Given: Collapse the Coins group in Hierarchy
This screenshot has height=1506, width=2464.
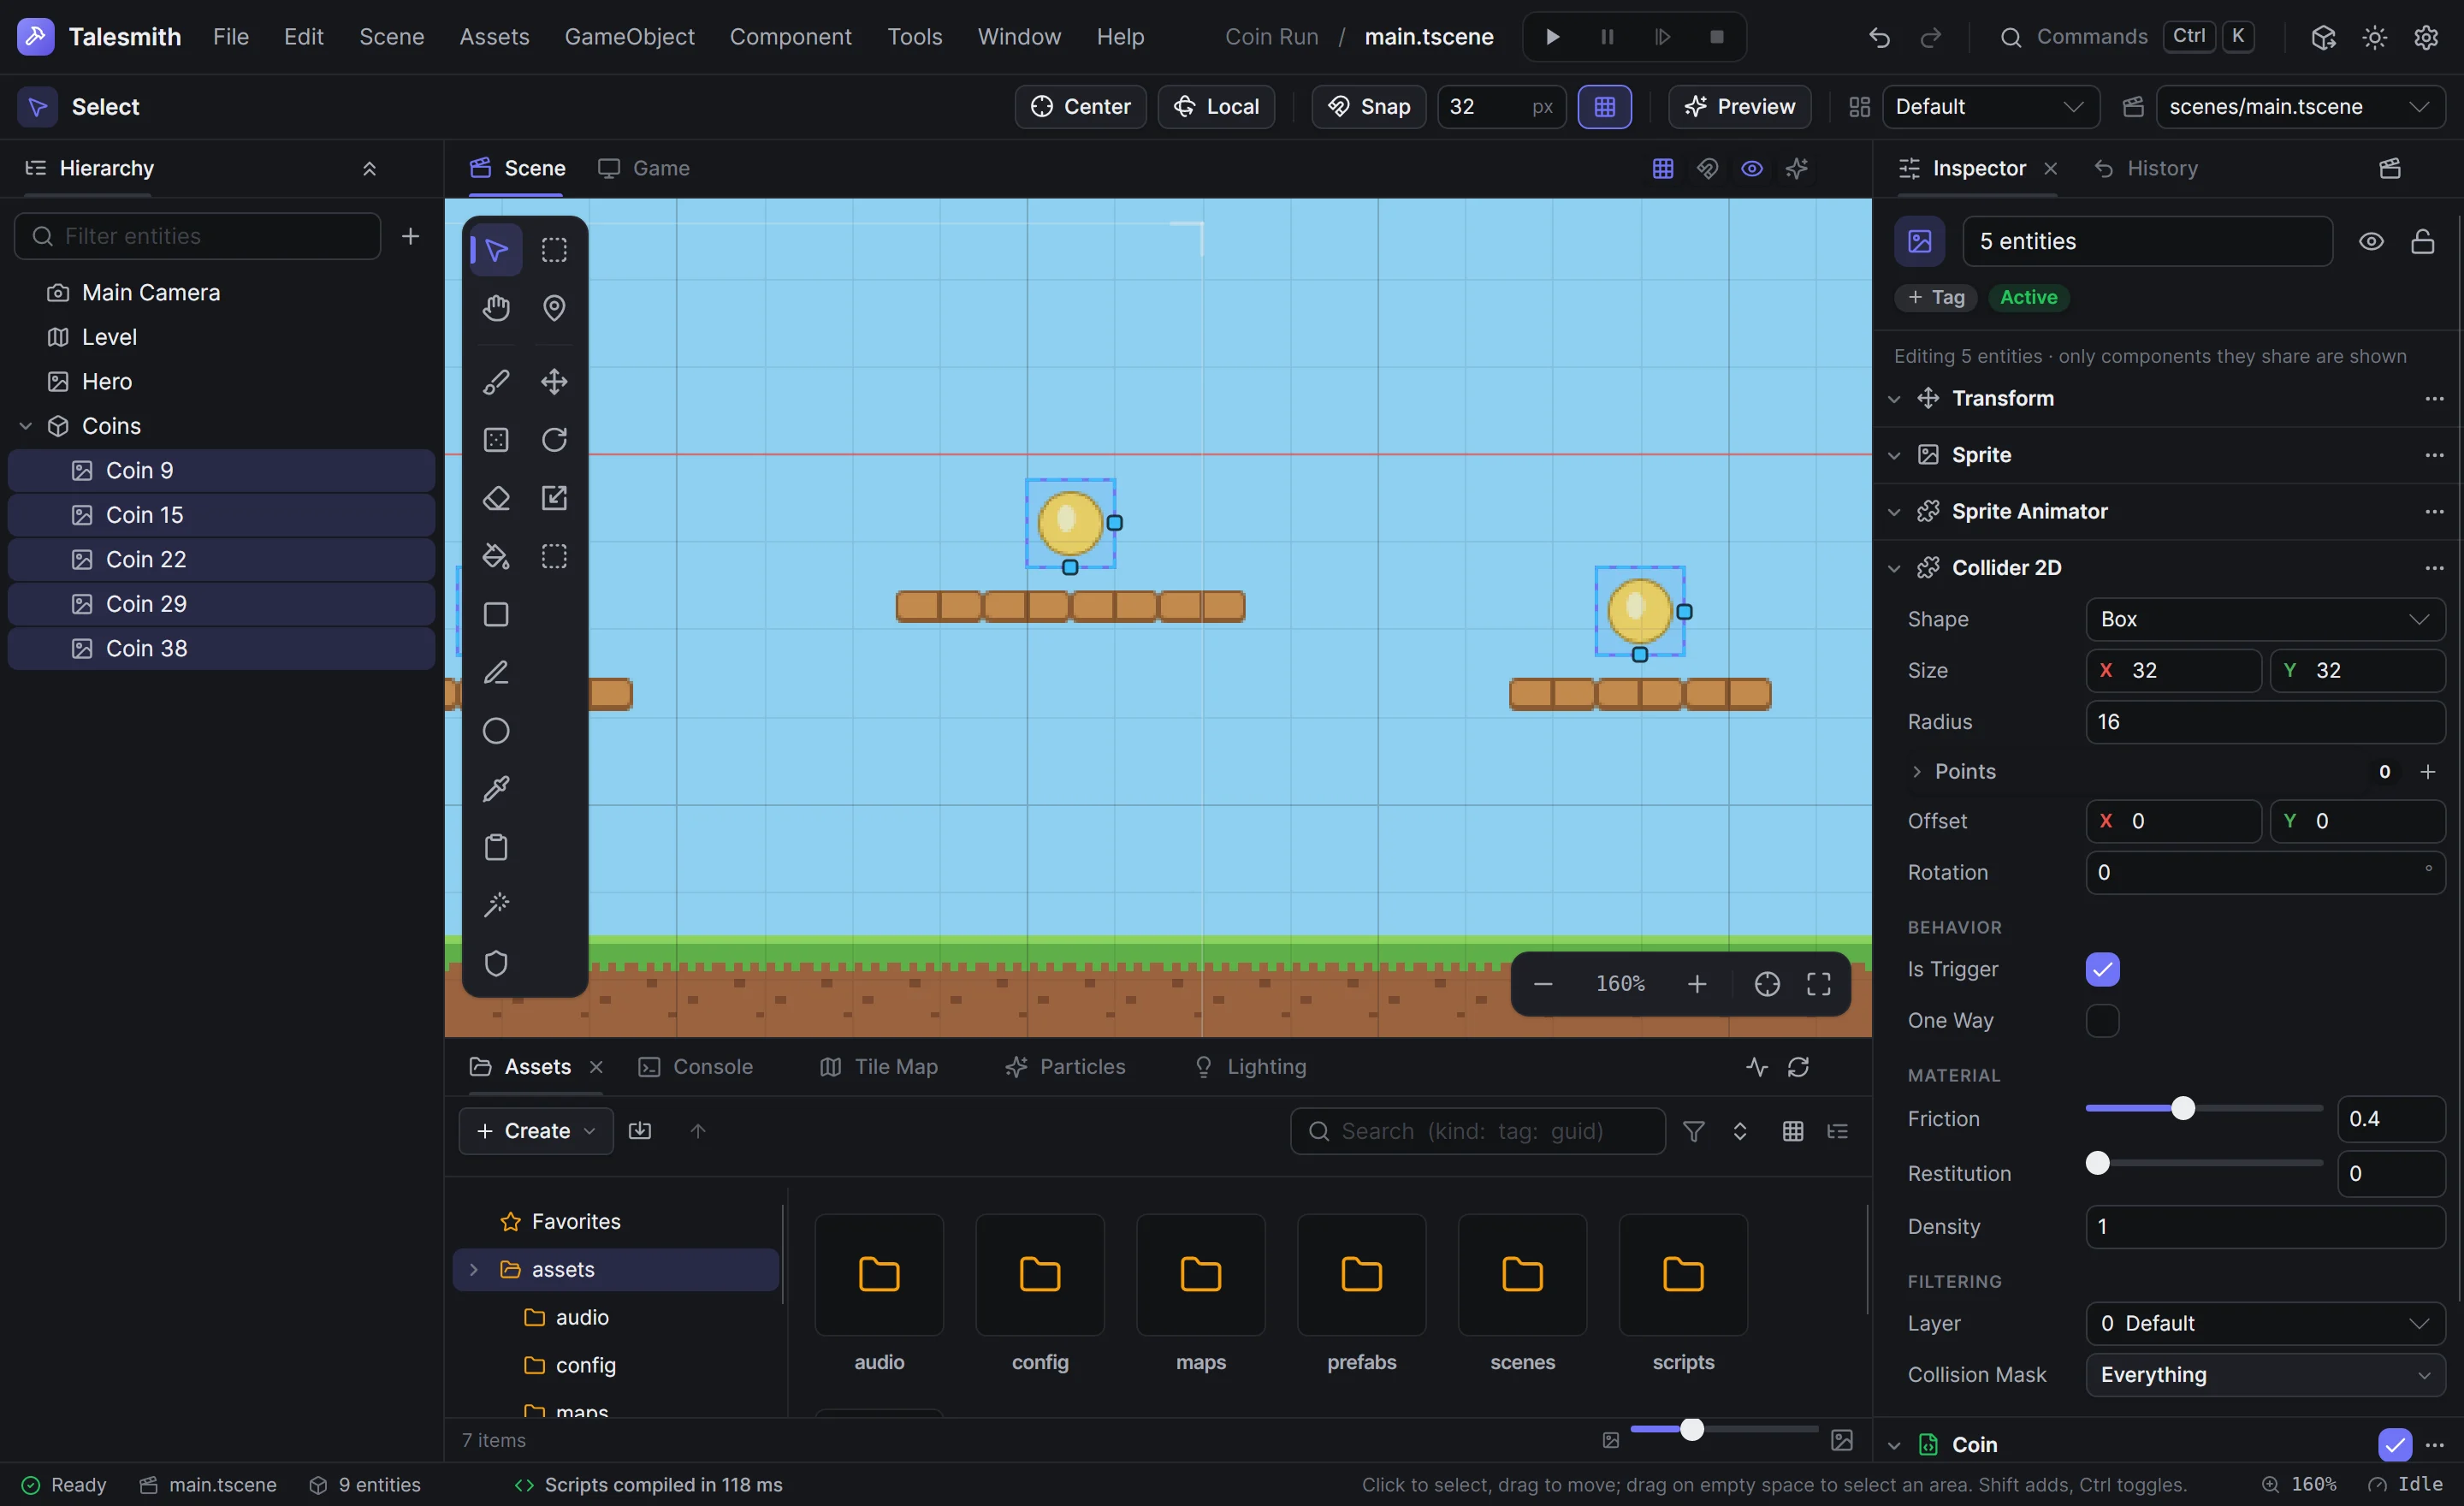Looking at the screenshot, I should (x=26, y=426).
